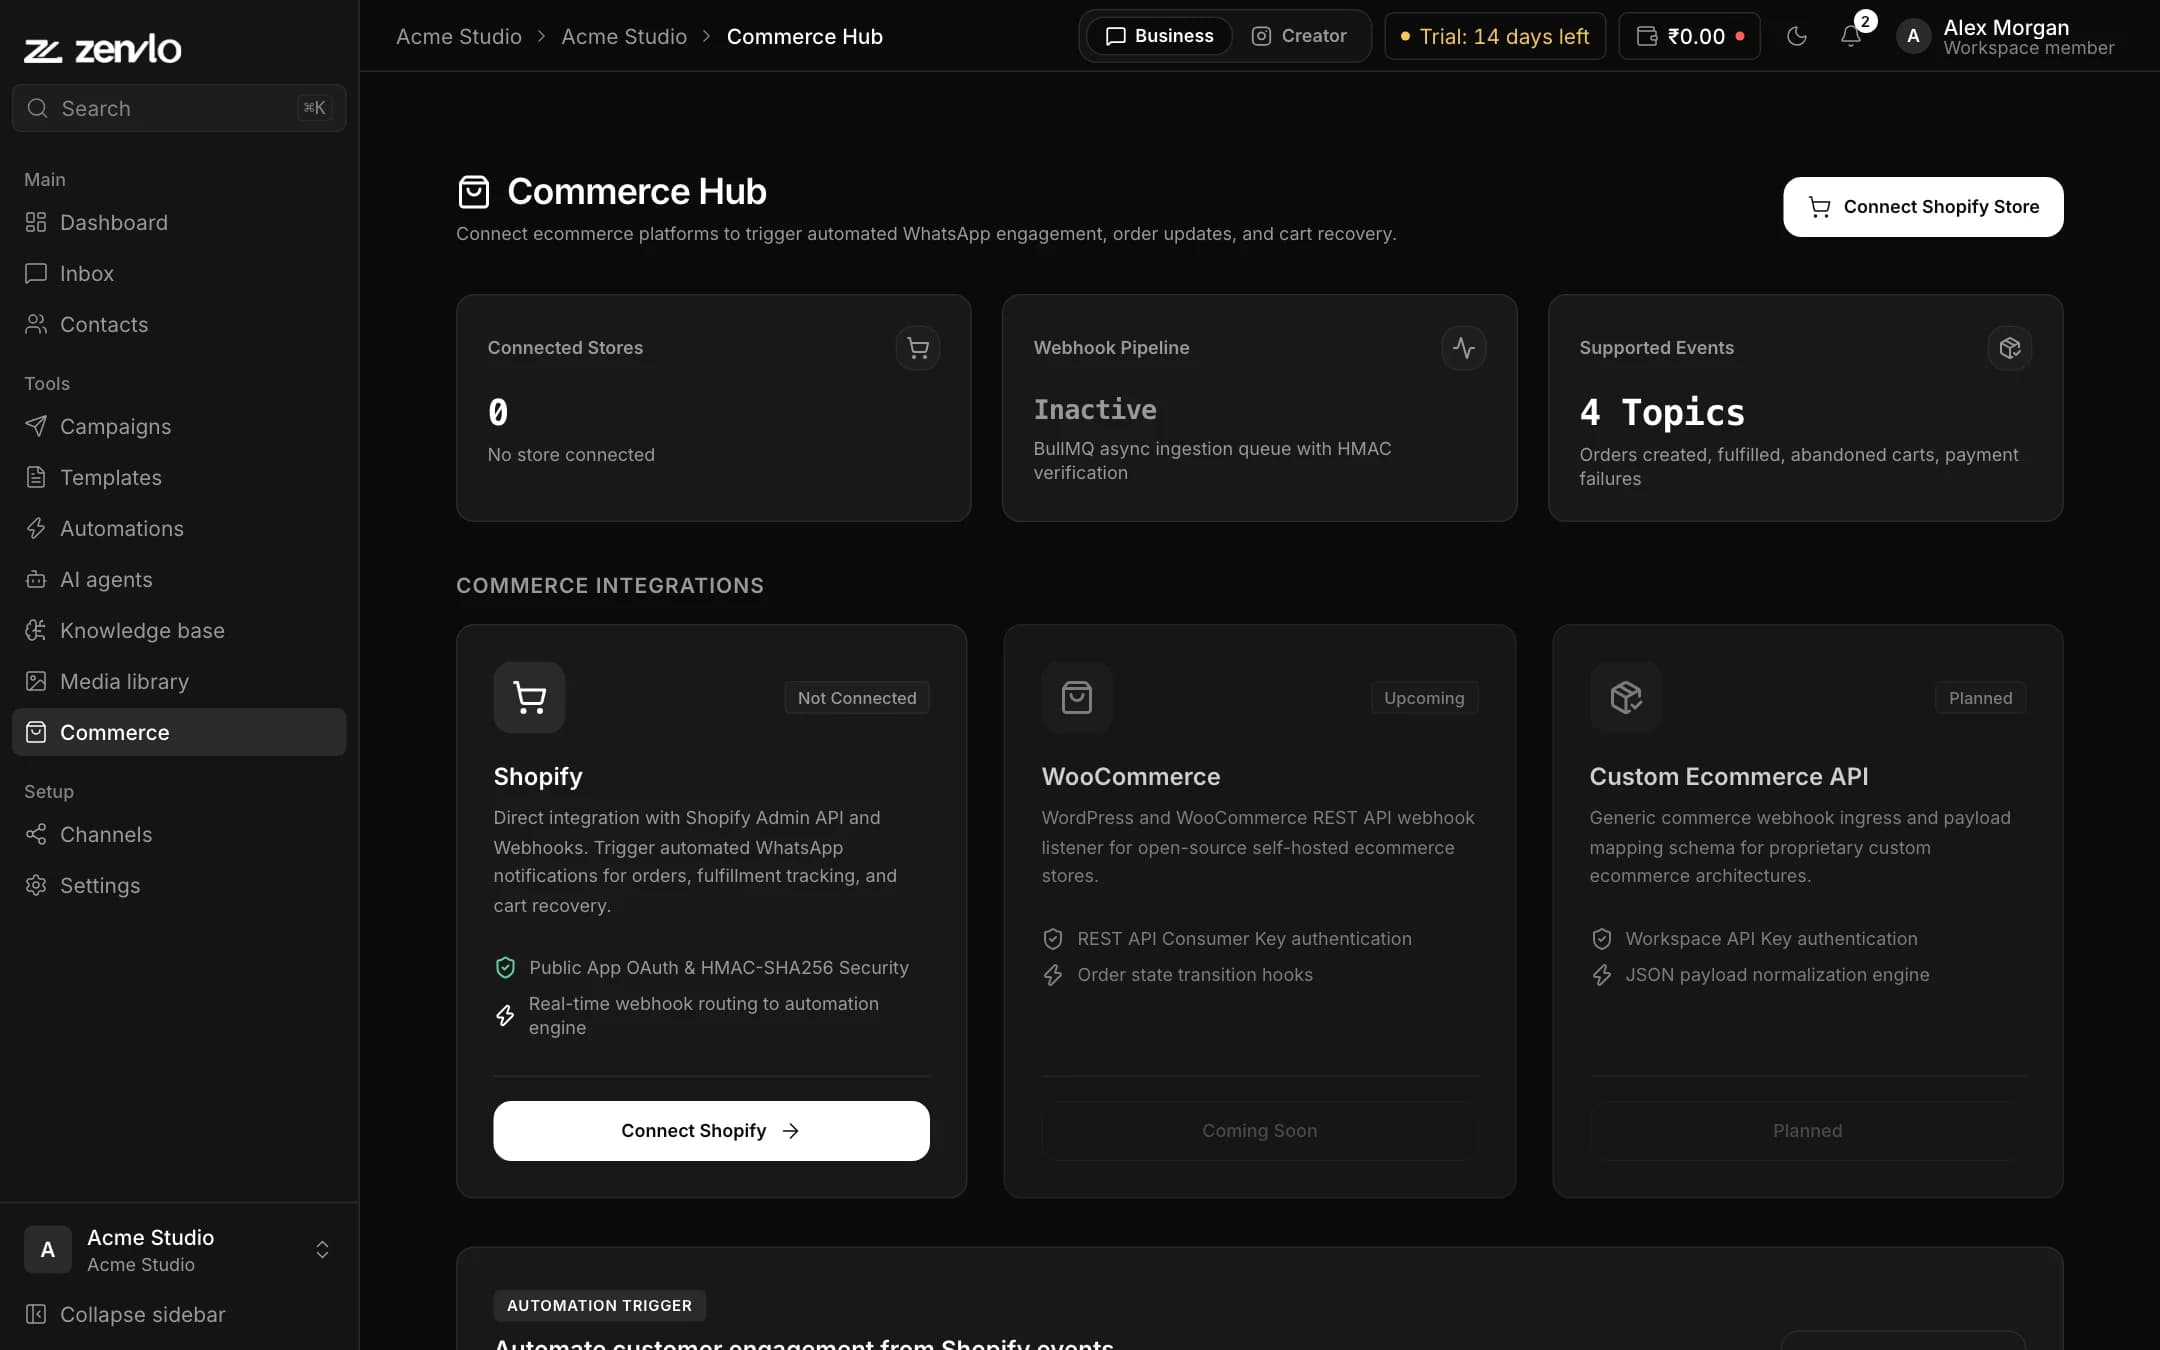
Task: Click the Not Connected status badge
Action: [x=857, y=698]
